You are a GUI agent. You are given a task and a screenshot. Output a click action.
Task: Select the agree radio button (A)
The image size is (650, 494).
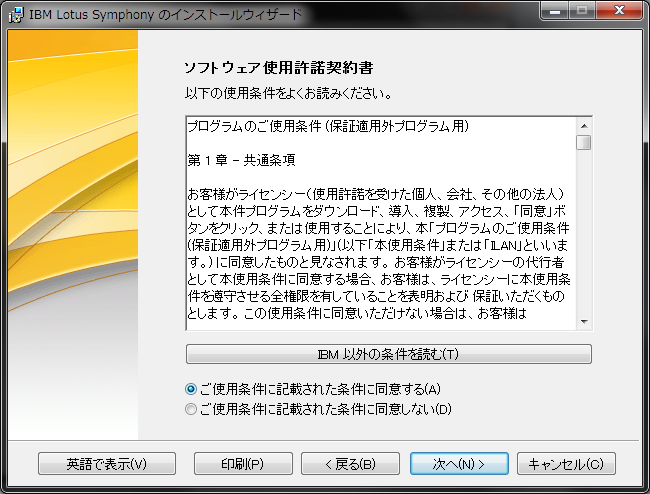[191, 389]
